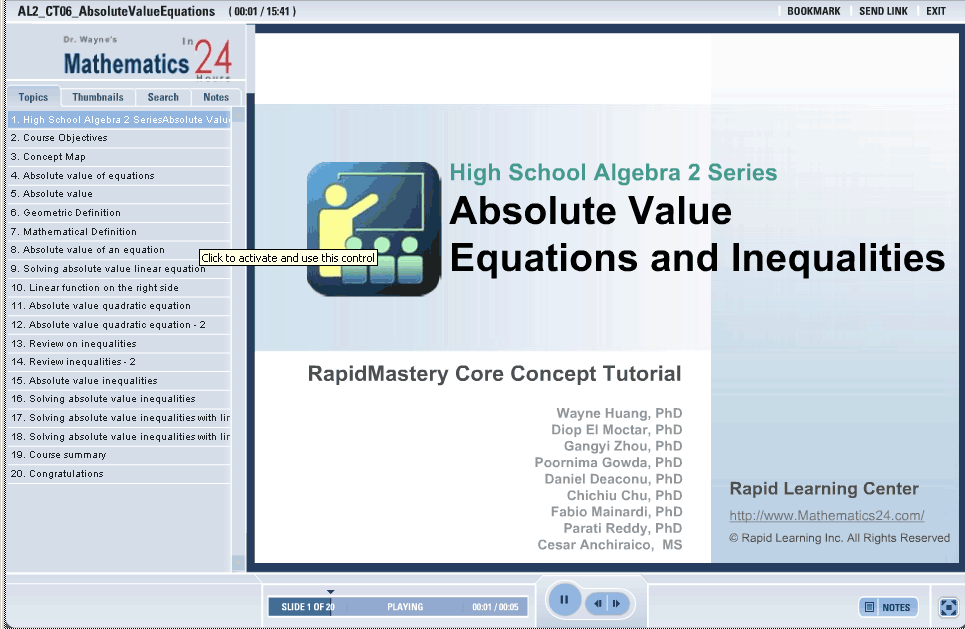Open the Search tab
This screenshot has width=965, height=629.
(163, 97)
